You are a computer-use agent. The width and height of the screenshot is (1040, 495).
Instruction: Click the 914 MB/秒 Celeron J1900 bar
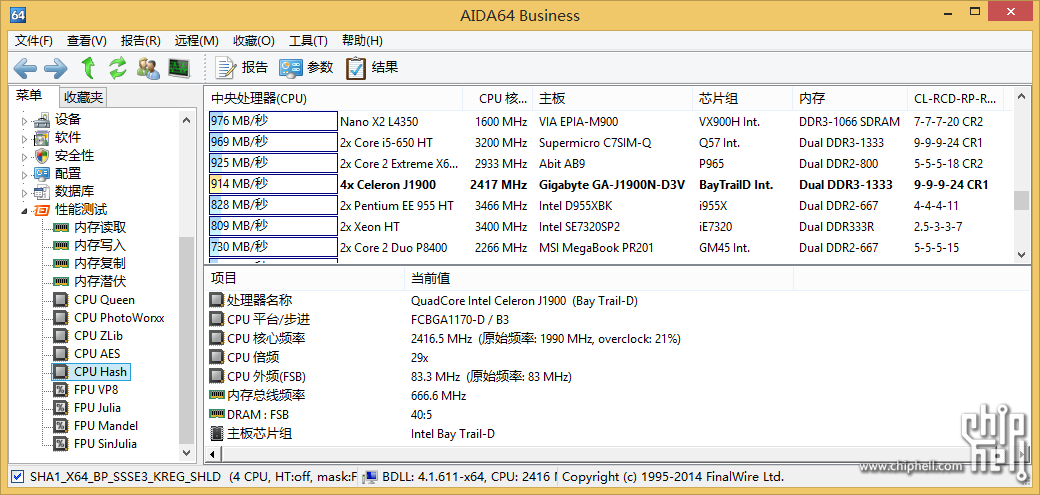point(273,184)
